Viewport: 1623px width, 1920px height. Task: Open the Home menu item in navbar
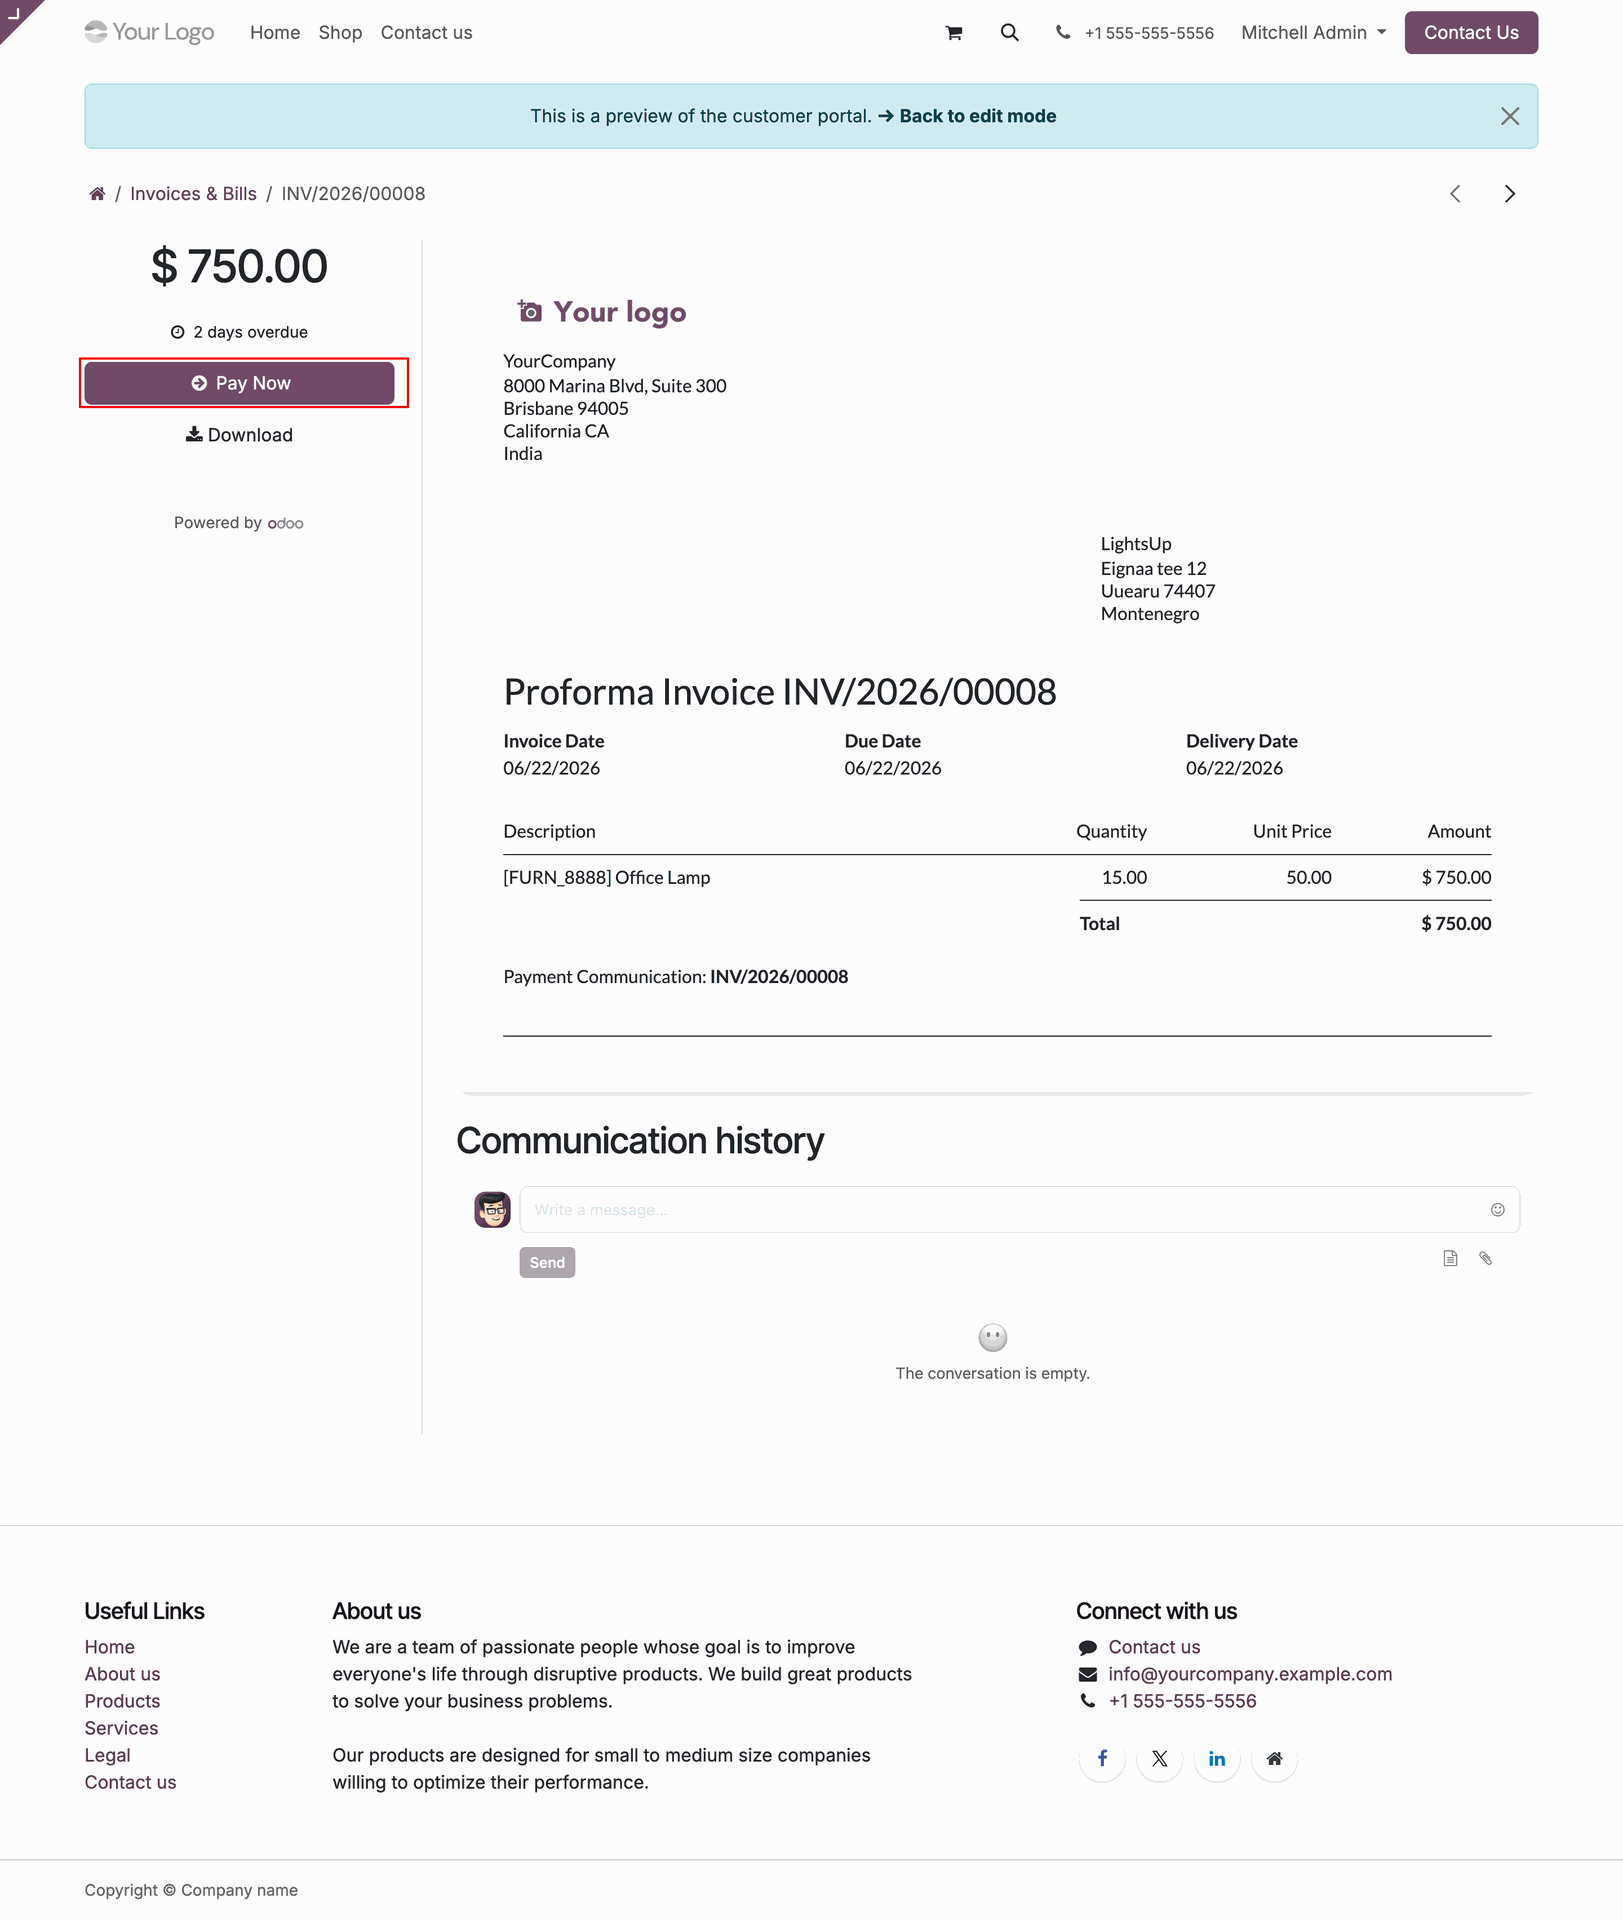coord(275,33)
